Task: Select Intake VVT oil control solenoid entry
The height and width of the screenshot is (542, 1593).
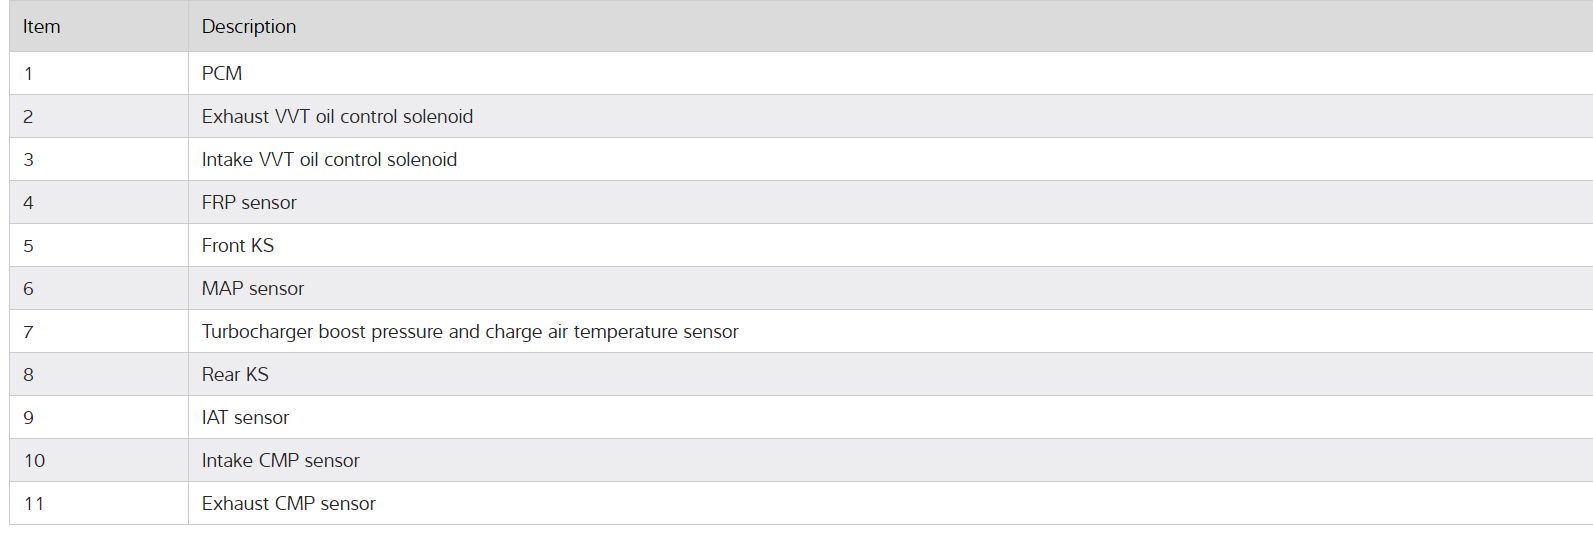Action: pos(329,160)
